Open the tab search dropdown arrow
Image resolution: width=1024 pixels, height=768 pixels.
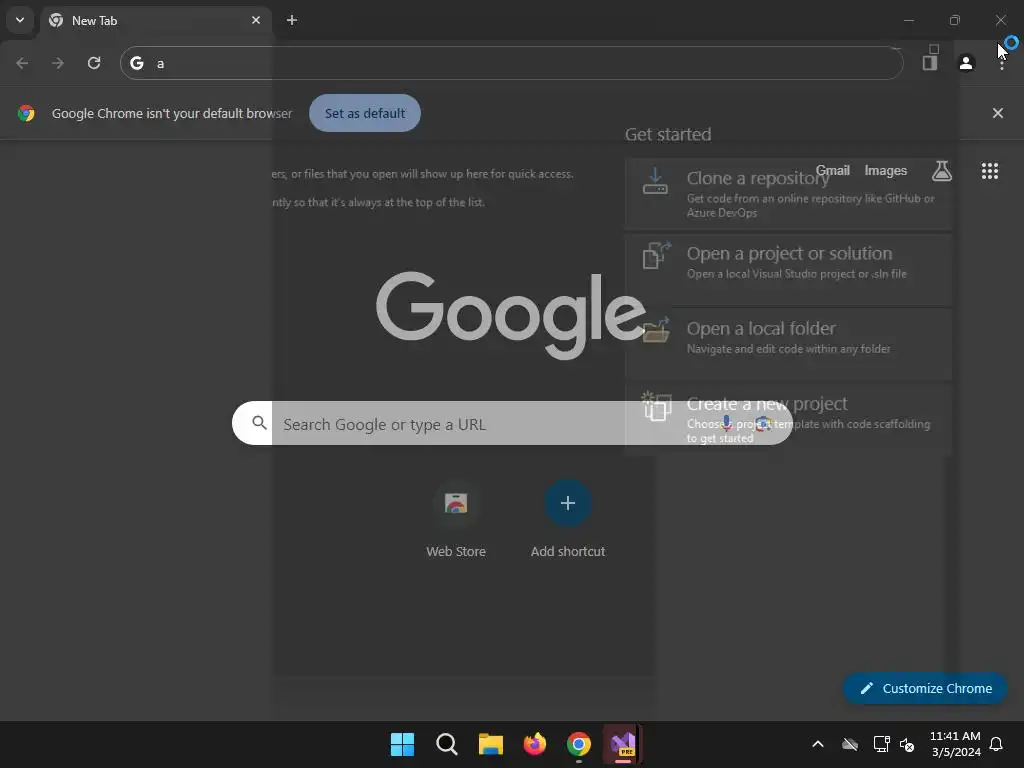point(20,20)
